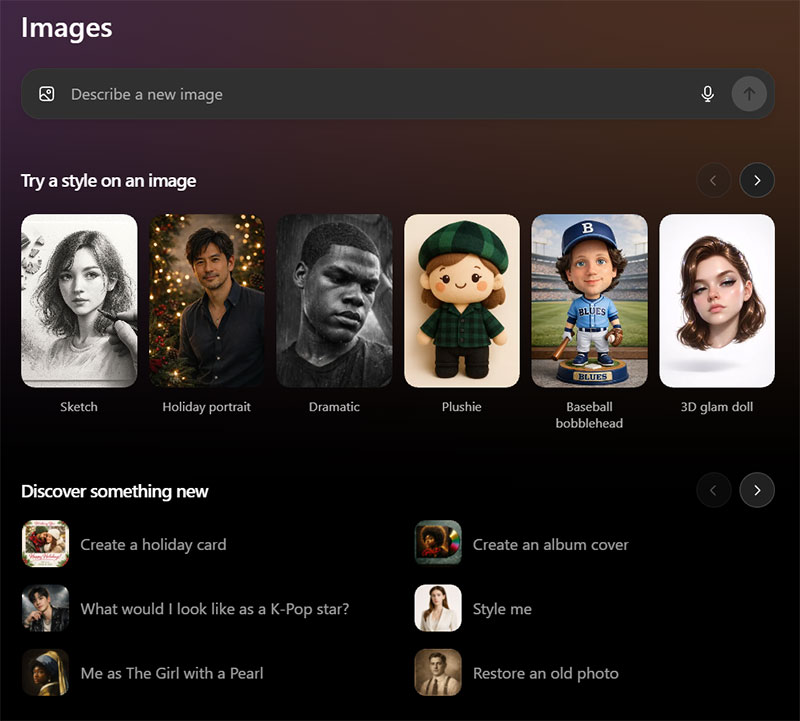Advance the style carousel with the right arrow
This screenshot has width=800, height=721.
tap(757, 180)
